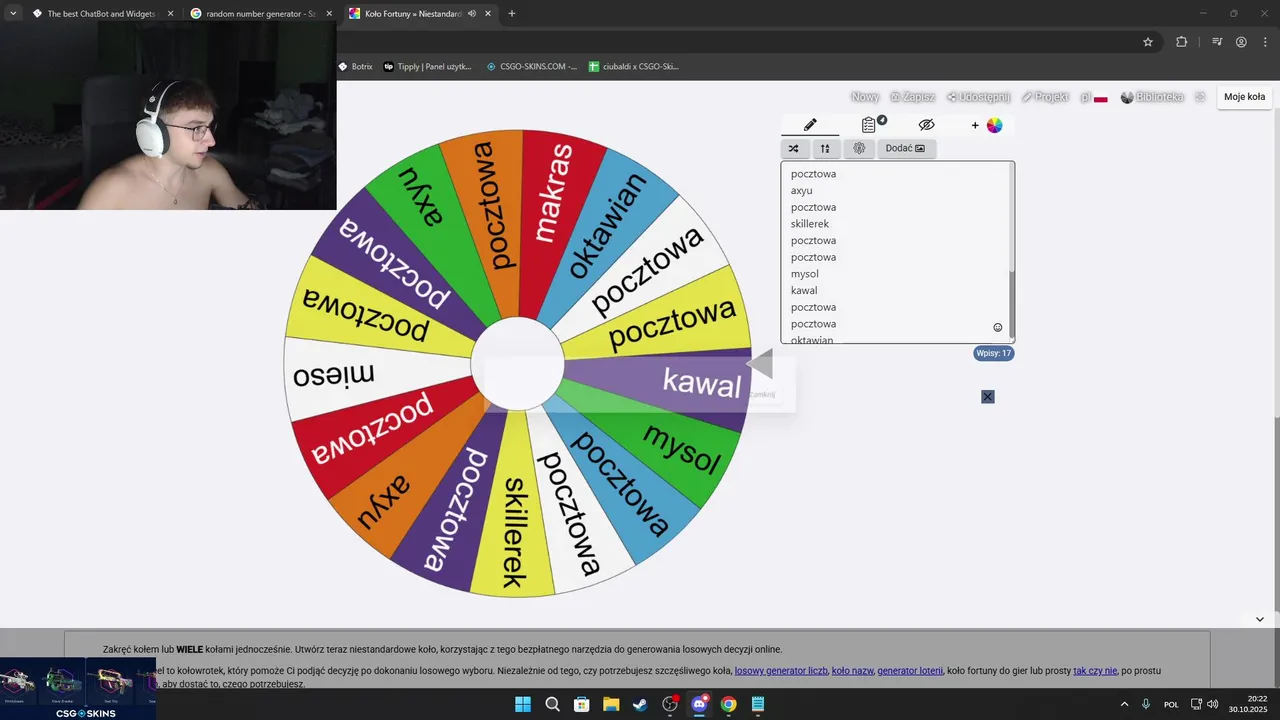Open Google Chrome taskbar icon
The width and height of the screenshot is (1280, 720).
click(x=728, y=704)
